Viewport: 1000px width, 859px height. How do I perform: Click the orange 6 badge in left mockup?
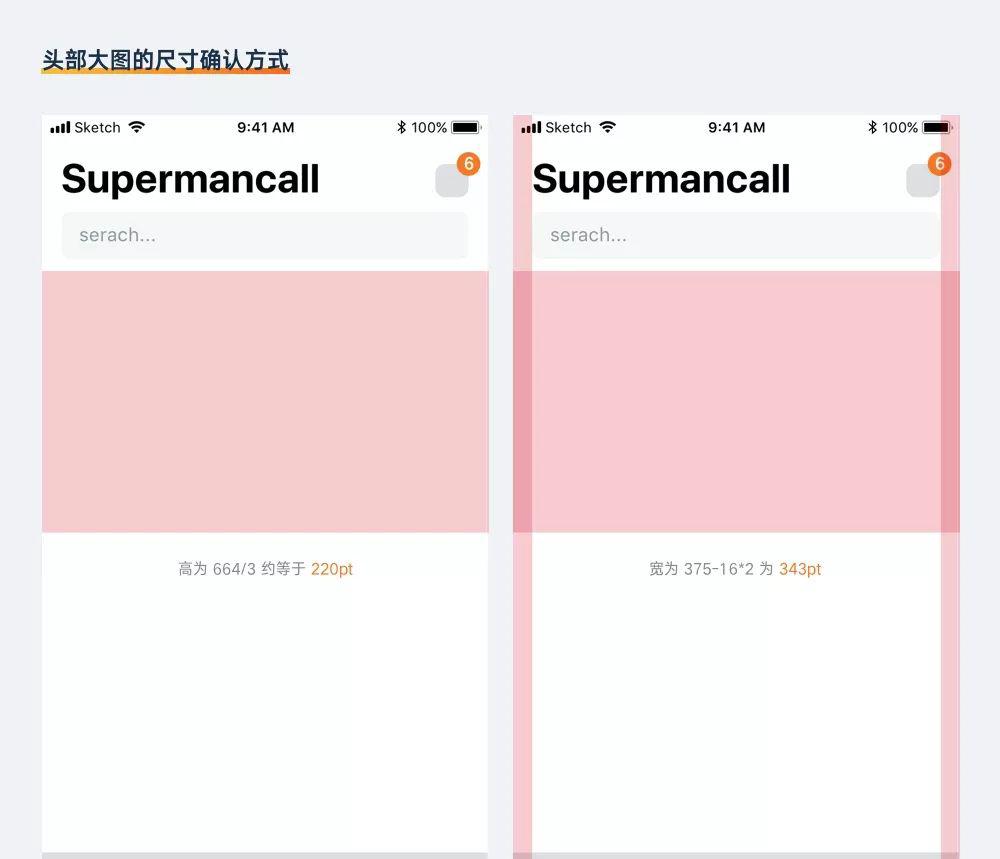469,164
